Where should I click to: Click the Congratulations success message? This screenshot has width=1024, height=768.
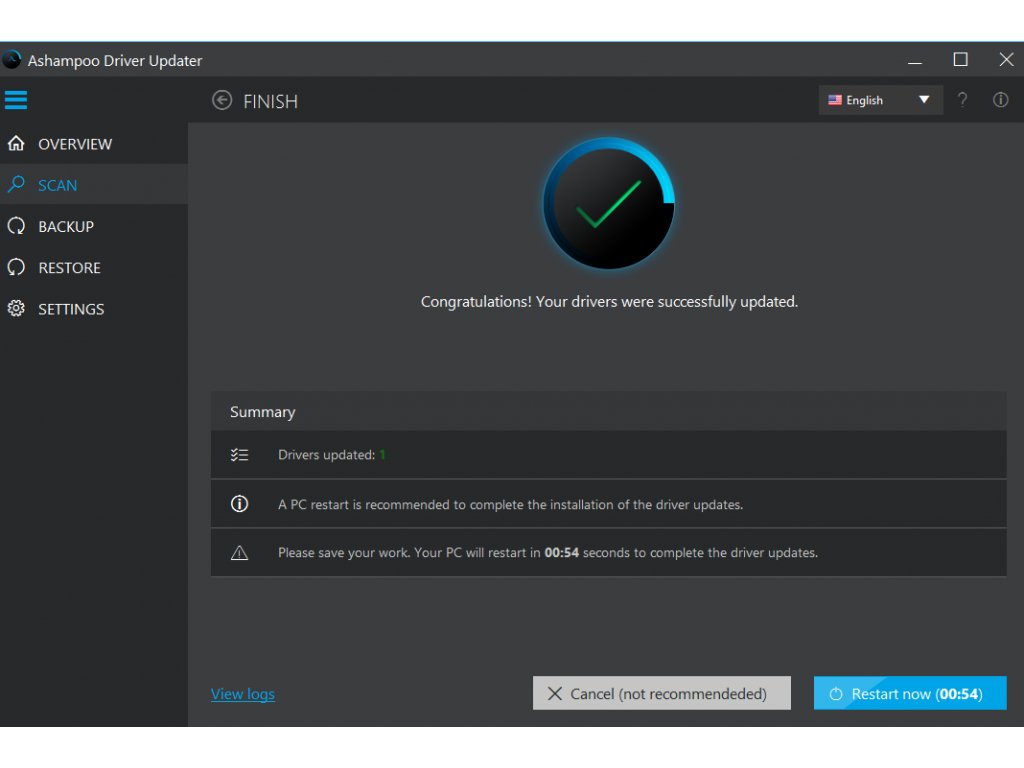tap(609, 302)
